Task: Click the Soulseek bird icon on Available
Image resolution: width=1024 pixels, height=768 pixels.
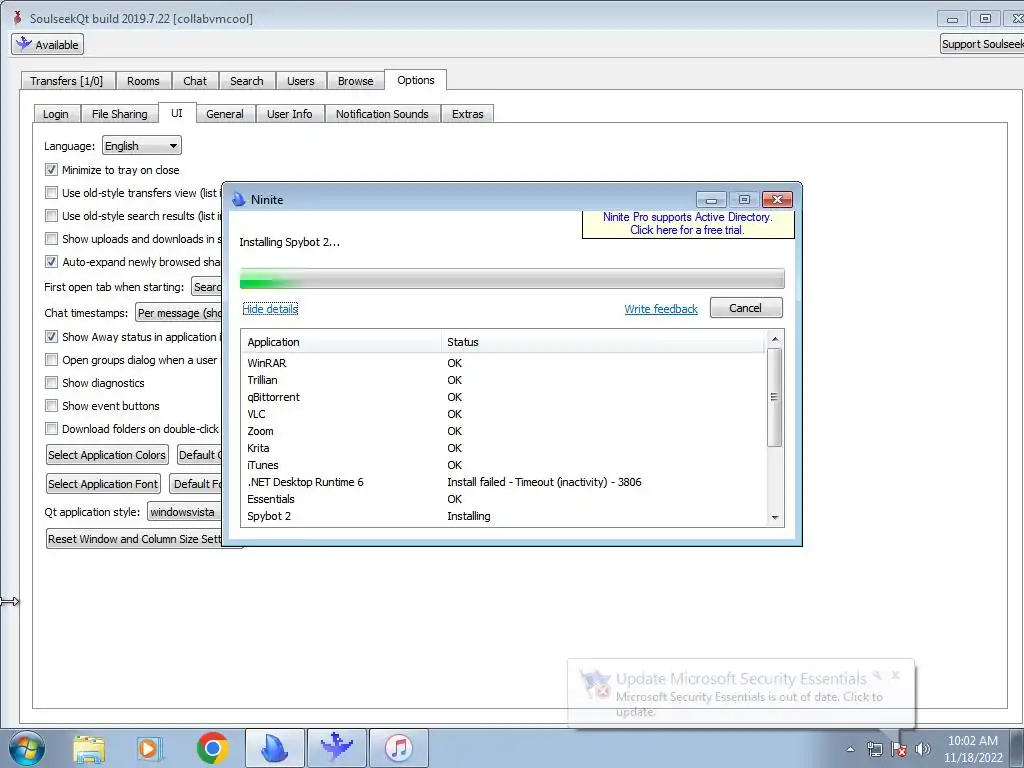Action: [24, 44]
